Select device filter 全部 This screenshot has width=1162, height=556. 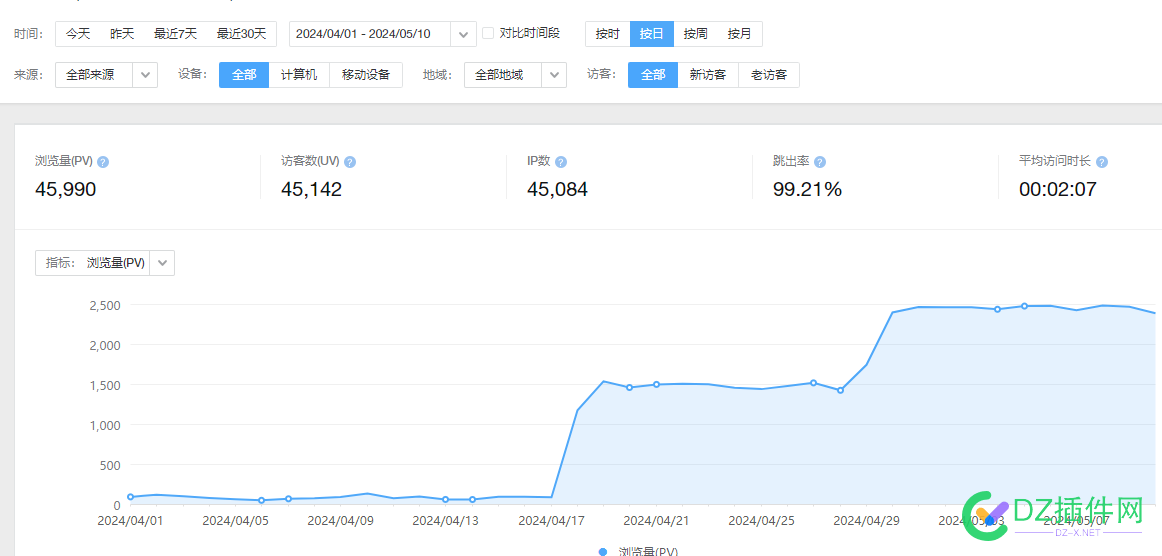pyautogui.click(x=244, y=75)
